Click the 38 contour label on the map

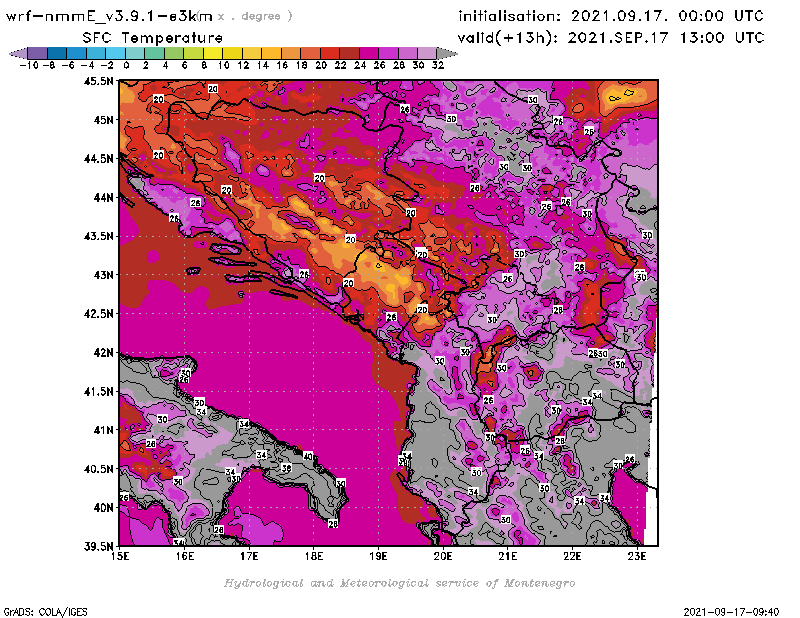(286, 468)
